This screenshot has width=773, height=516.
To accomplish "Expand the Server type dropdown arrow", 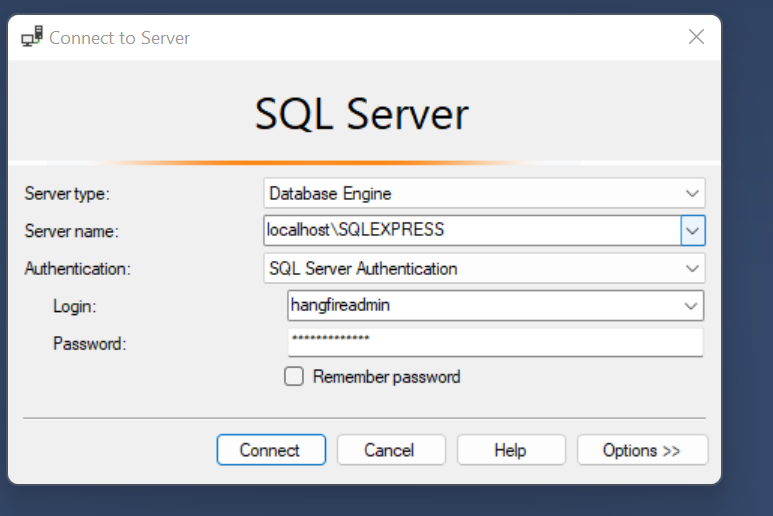I will 692,193.
